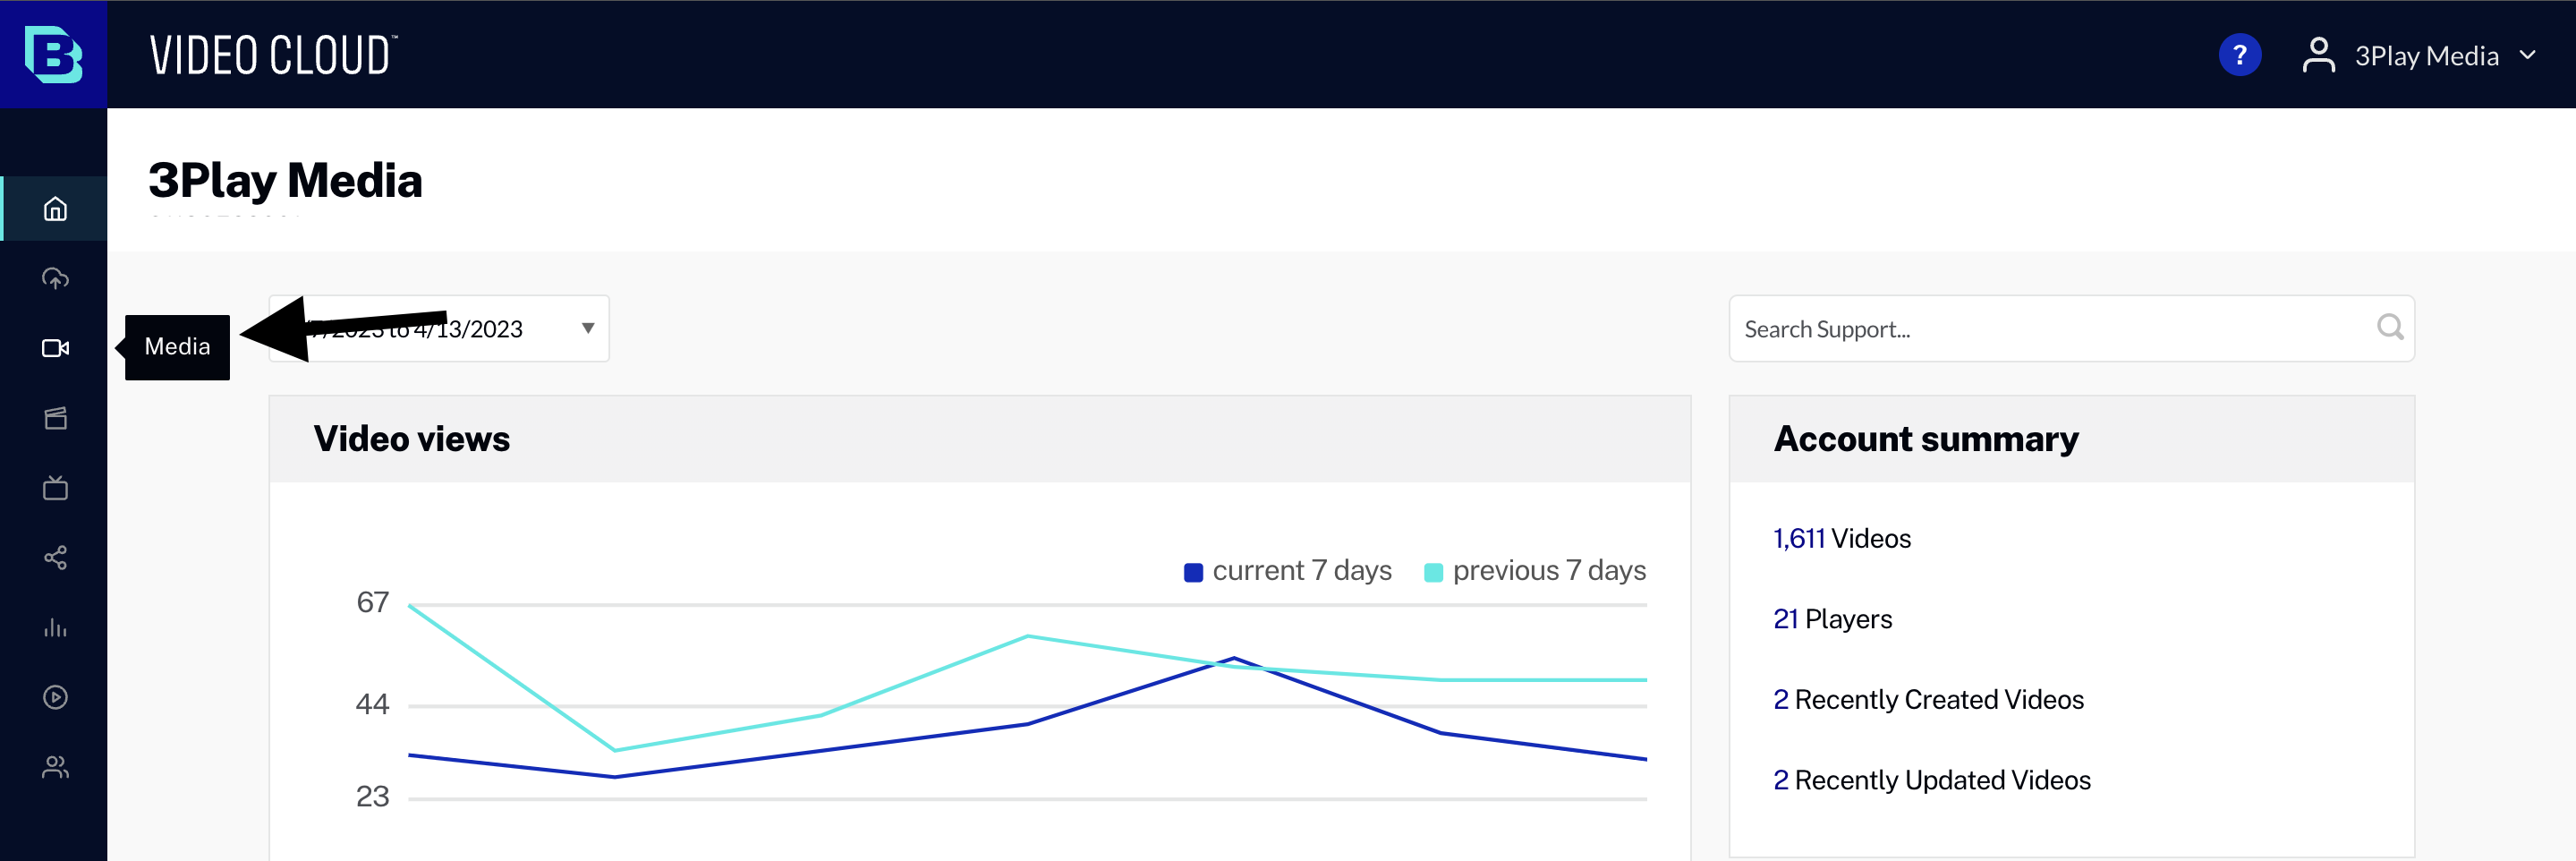The height and width of the screenshot is (861, 2576).
Task: Click the Video views panel heading
Action: click(x=411, y=439)
